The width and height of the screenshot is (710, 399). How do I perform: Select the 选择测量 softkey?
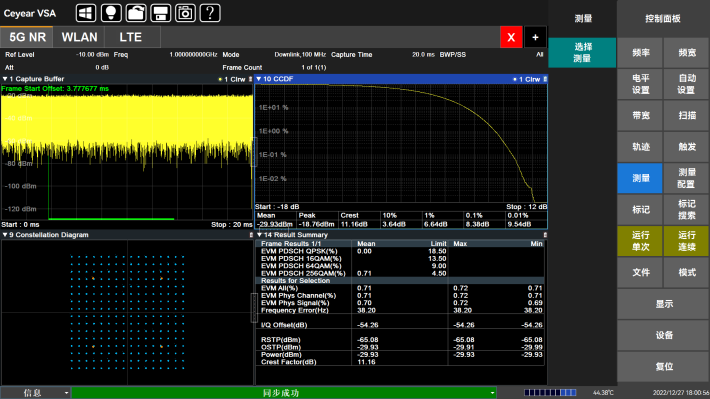tap(582, 53)
